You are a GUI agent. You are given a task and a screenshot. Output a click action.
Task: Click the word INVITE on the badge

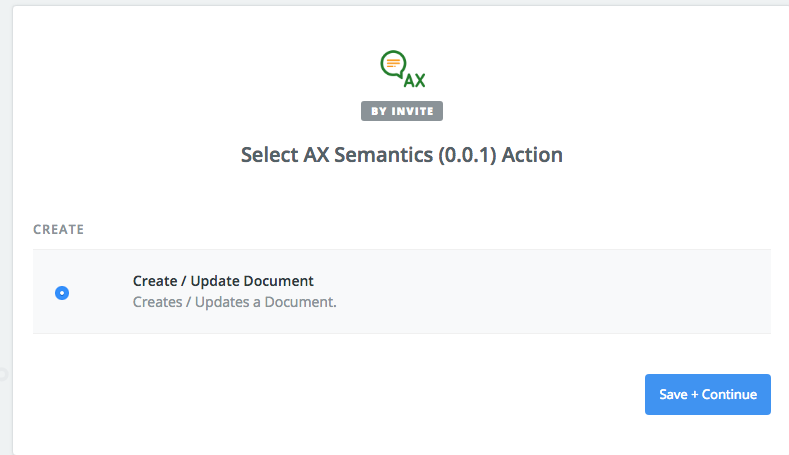coord(412,111)
